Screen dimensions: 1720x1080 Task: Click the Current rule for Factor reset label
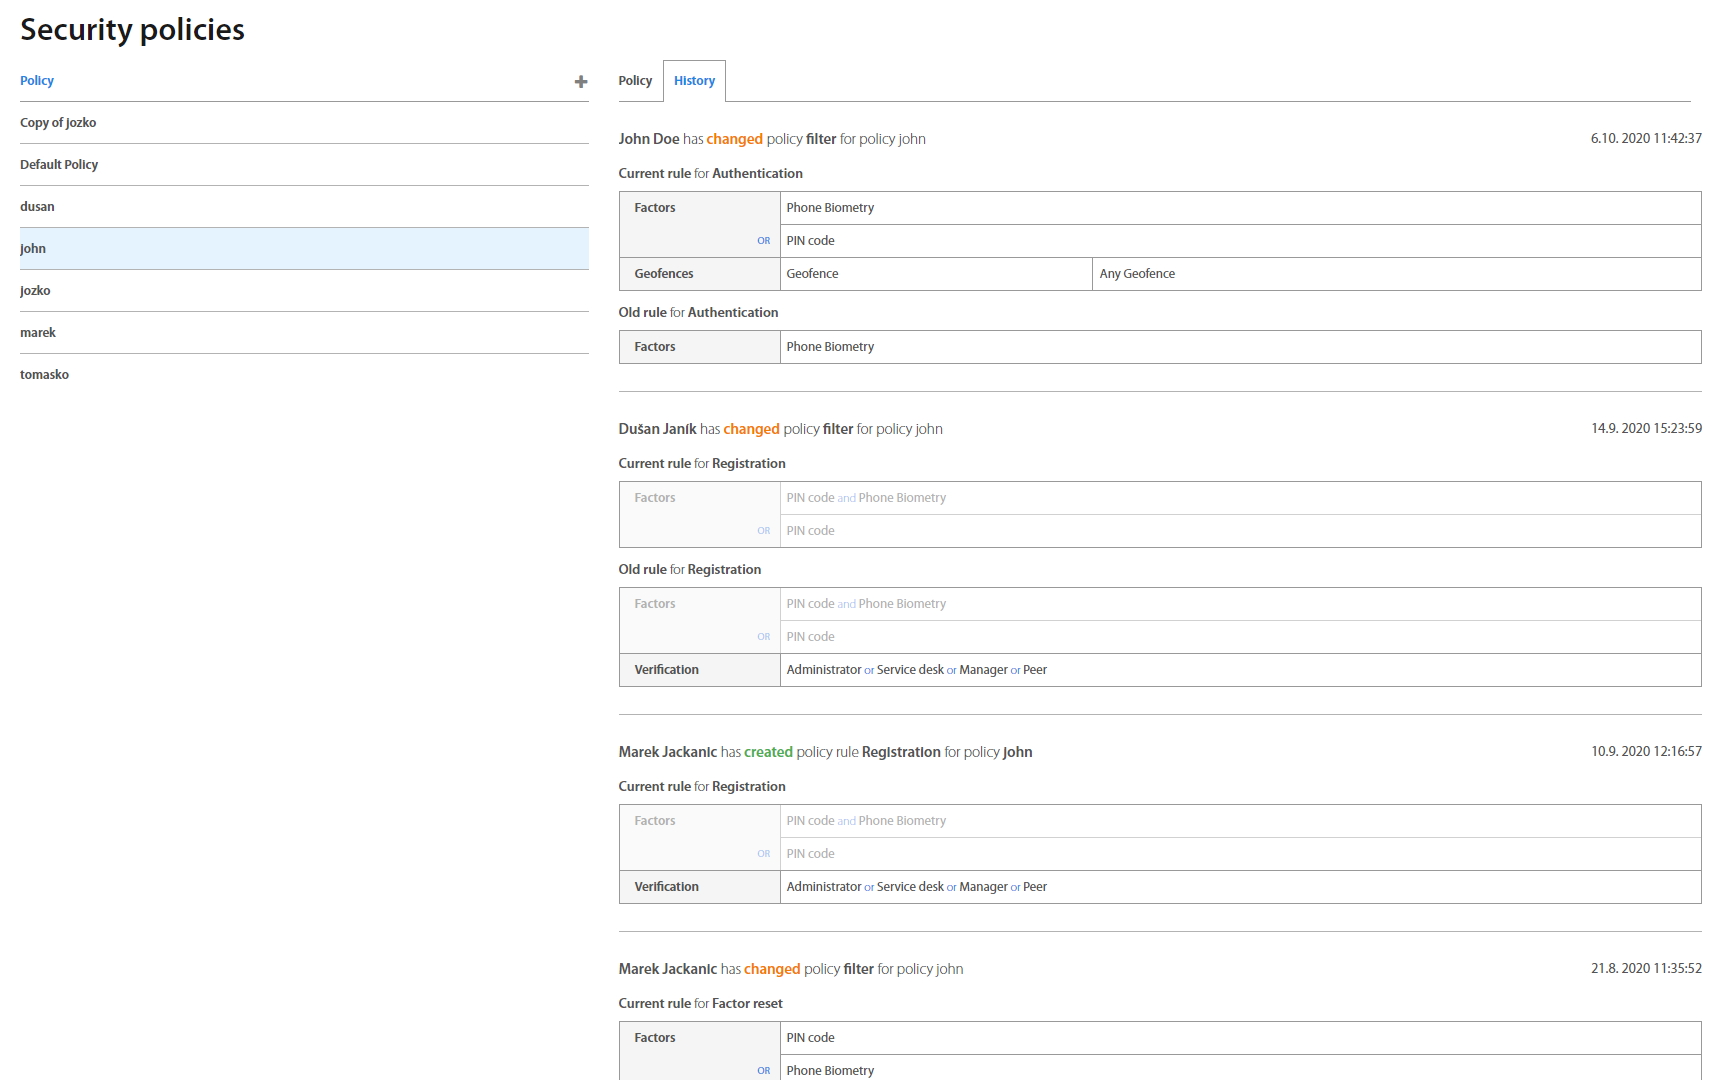700,1004
